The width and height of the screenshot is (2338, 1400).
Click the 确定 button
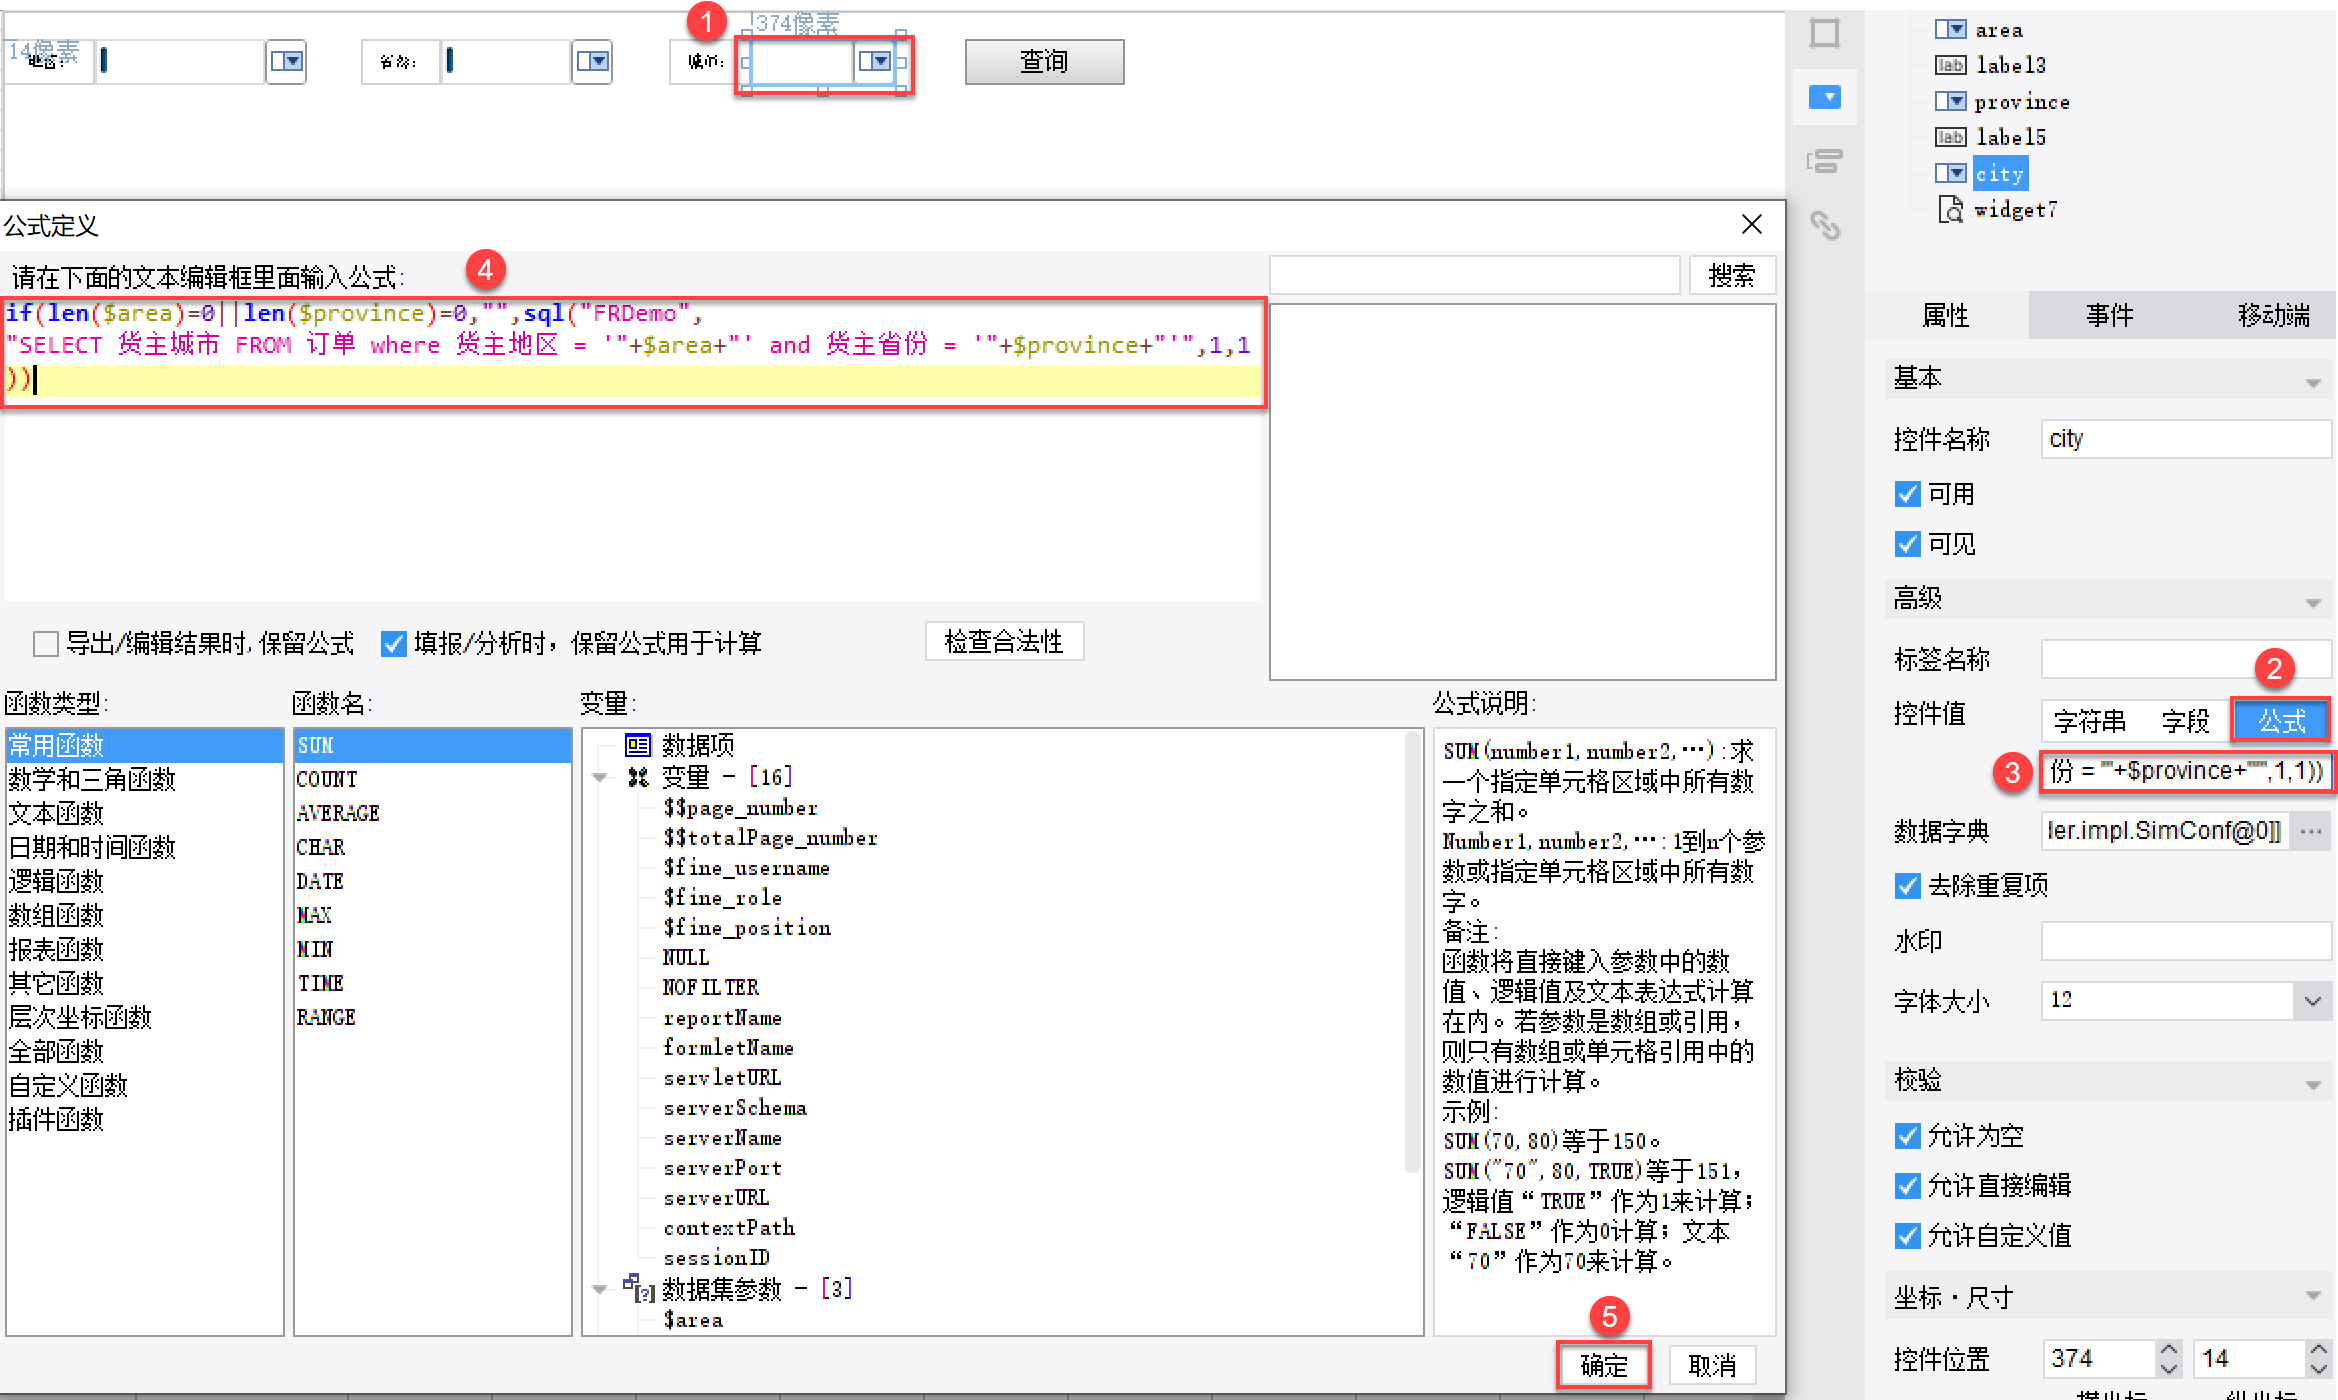1603,1365
